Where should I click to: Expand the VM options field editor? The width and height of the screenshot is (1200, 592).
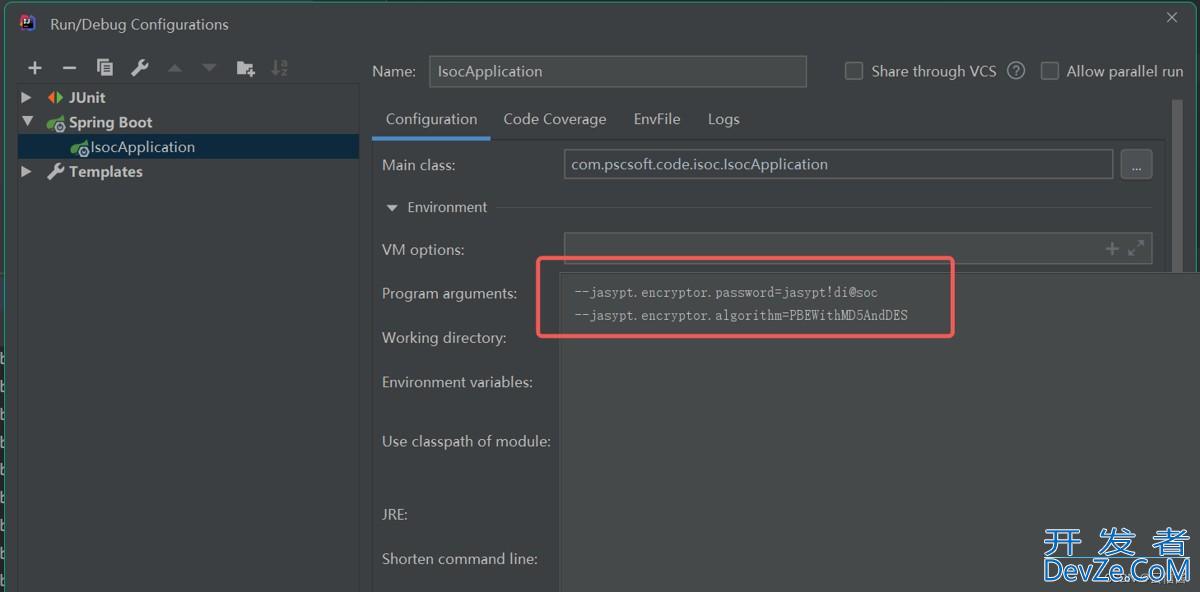1136,249
